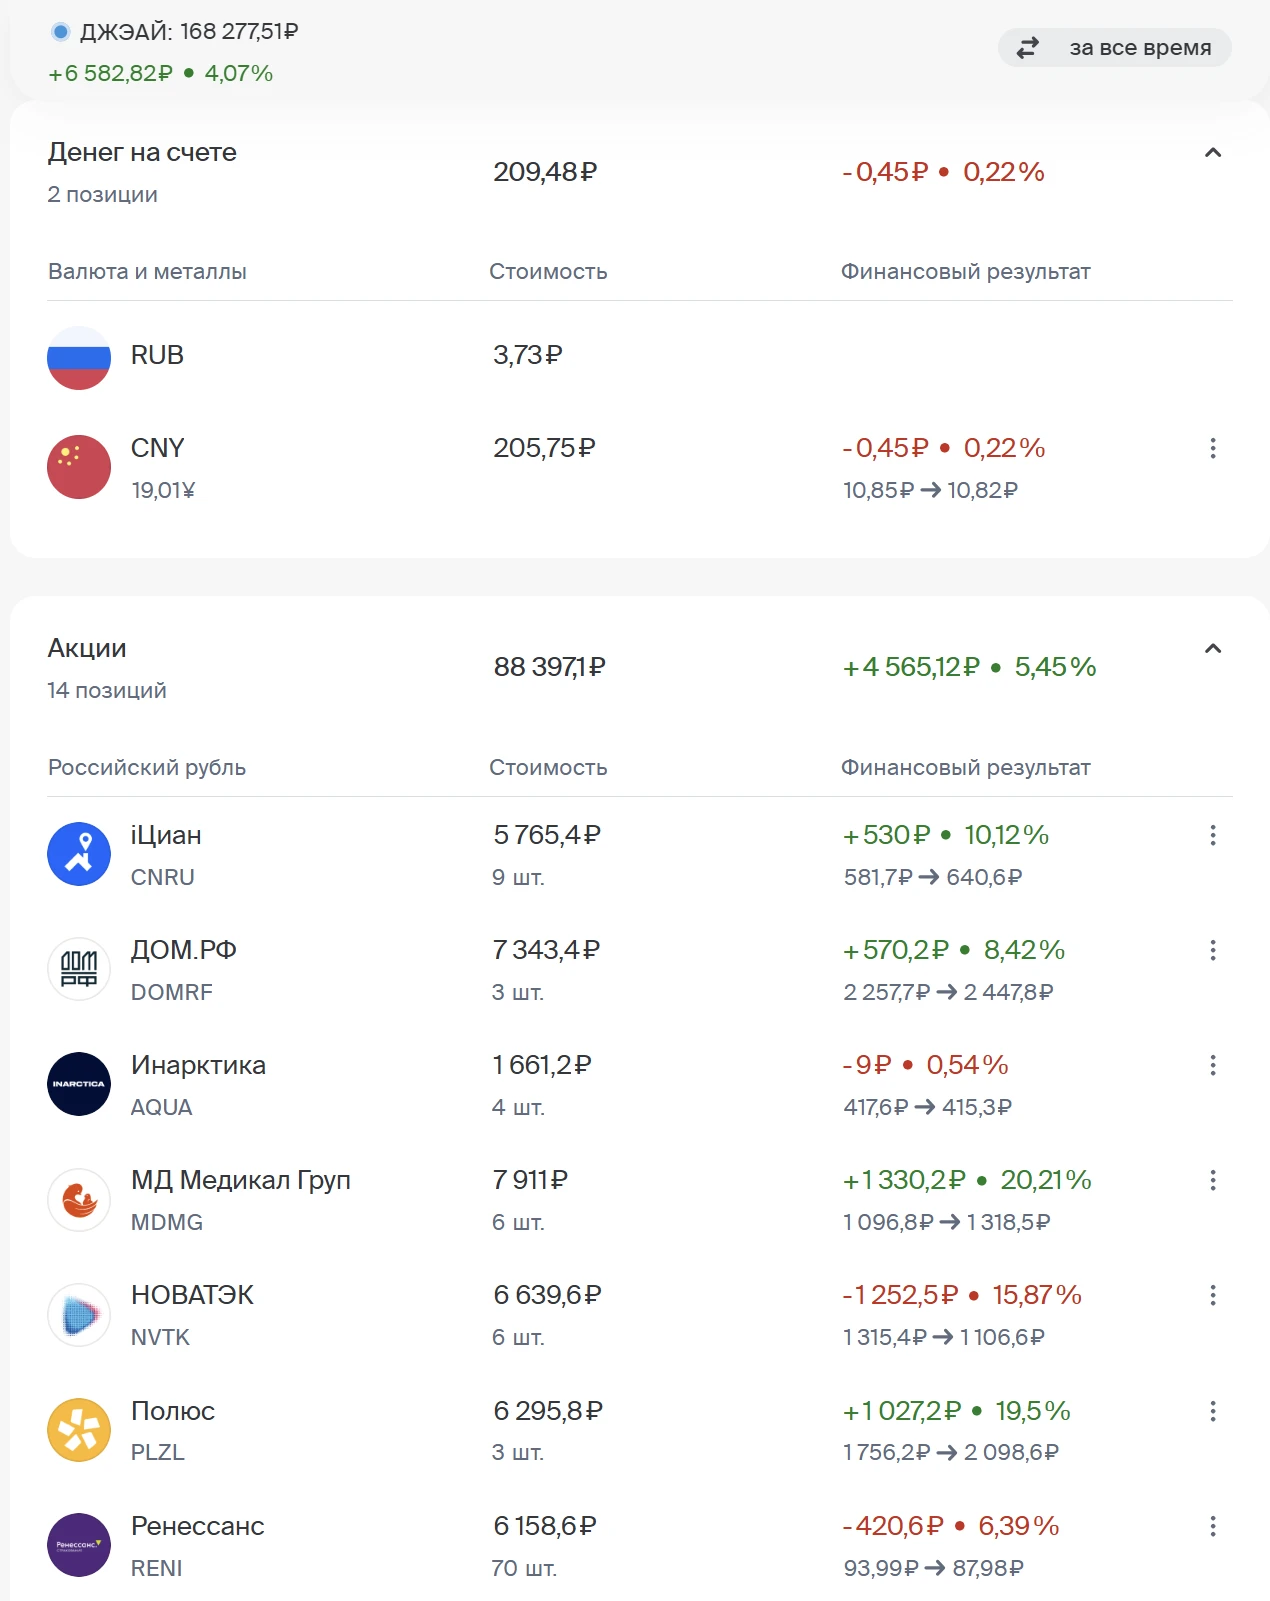Viewport: 1270px width, 1601px height.
Task: Open three-dot menu for iЦиан row
Action: click(1213, 835)
